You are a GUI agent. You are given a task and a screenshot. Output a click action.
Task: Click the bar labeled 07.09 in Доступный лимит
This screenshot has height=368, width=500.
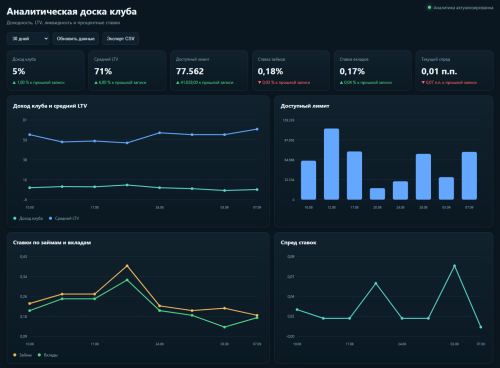click(x=469, y=176)
